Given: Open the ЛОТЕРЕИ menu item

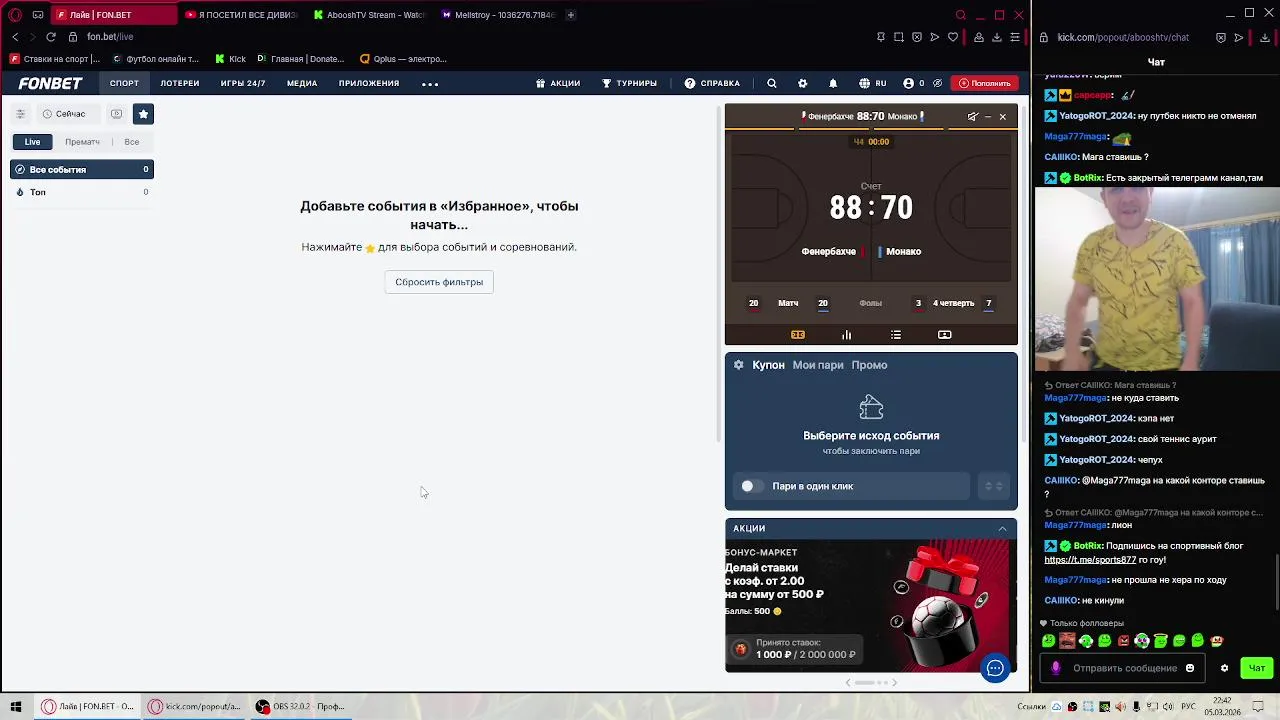Looking at the screenshot, I should (x=180, y=83).
